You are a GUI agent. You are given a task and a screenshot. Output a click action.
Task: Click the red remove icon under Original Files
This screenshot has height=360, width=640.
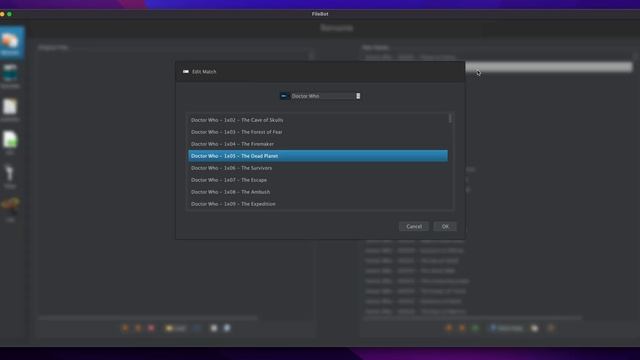[x=151, y=328]
